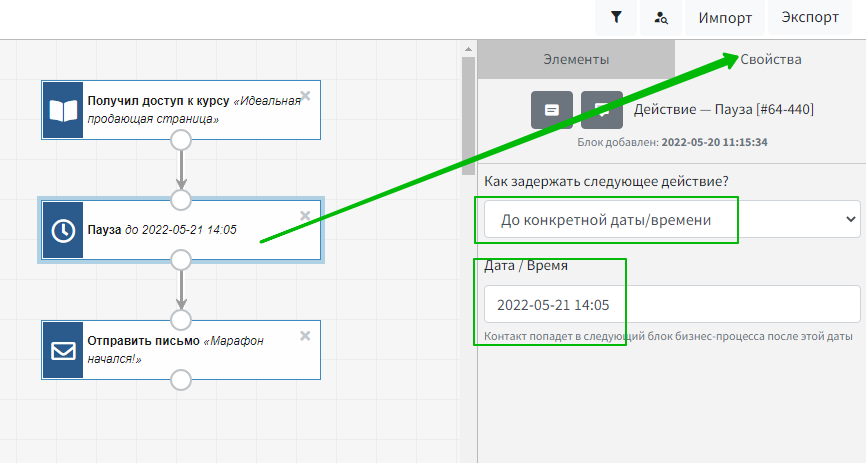The width and height of the screenshot is (866, 463).
Task: Click the Экспорт button
Action: tap(810, 18)
